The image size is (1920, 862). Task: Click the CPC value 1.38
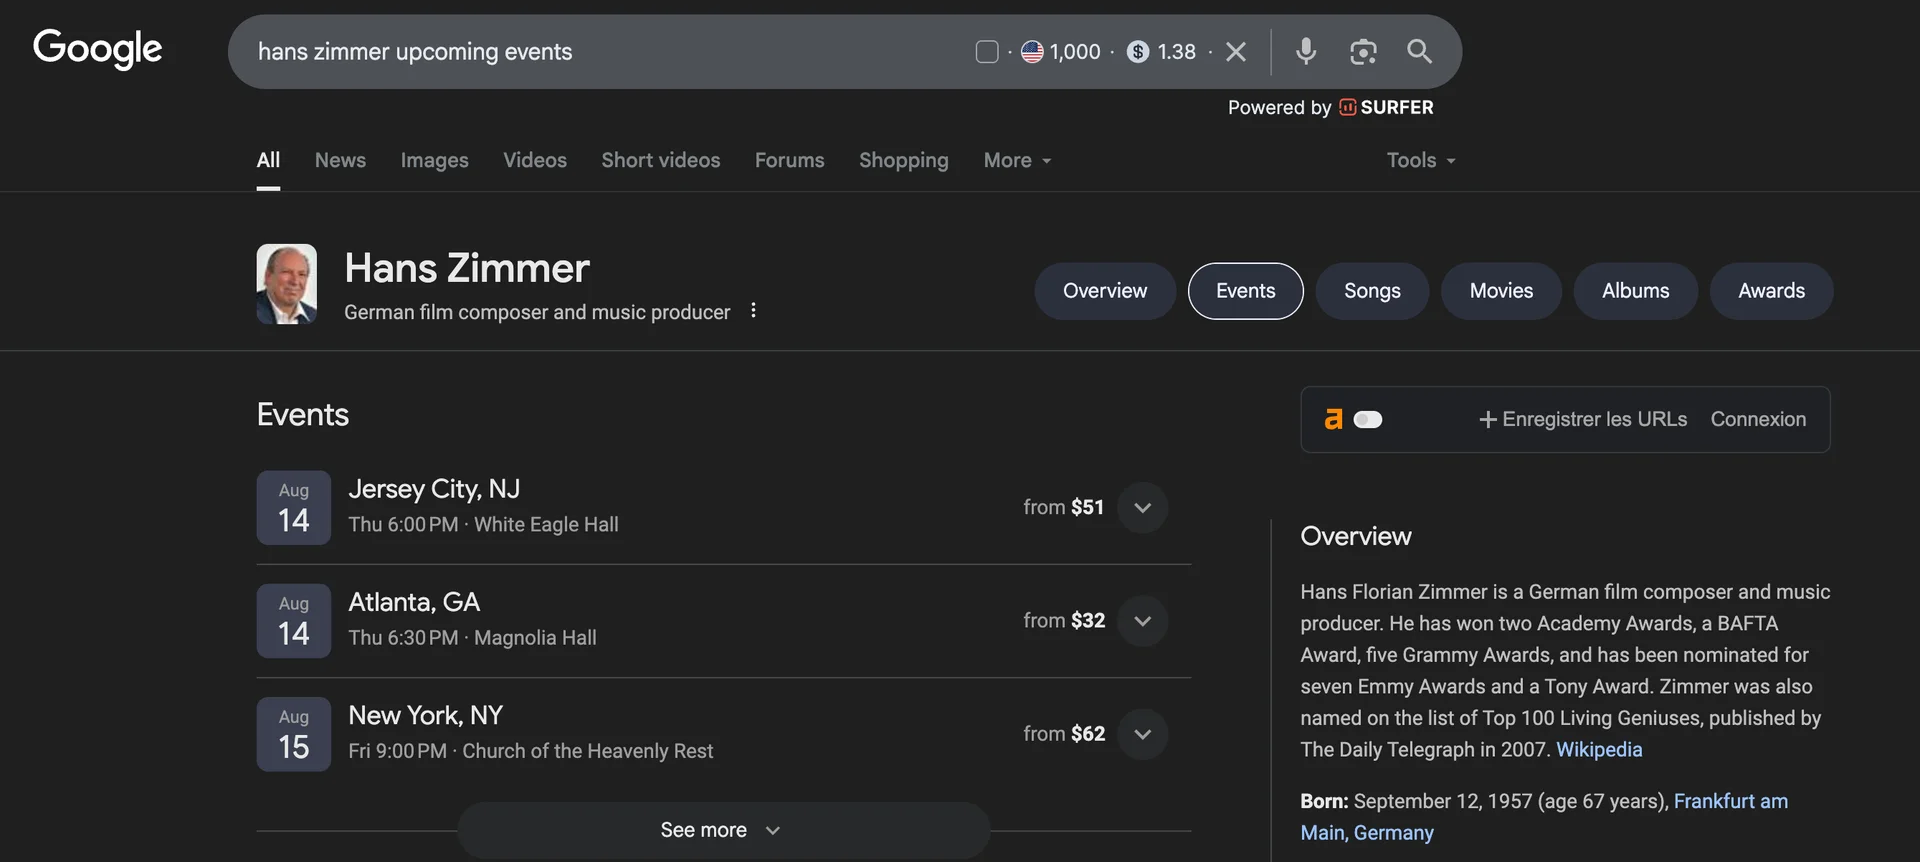click(x=1177, y=52)
